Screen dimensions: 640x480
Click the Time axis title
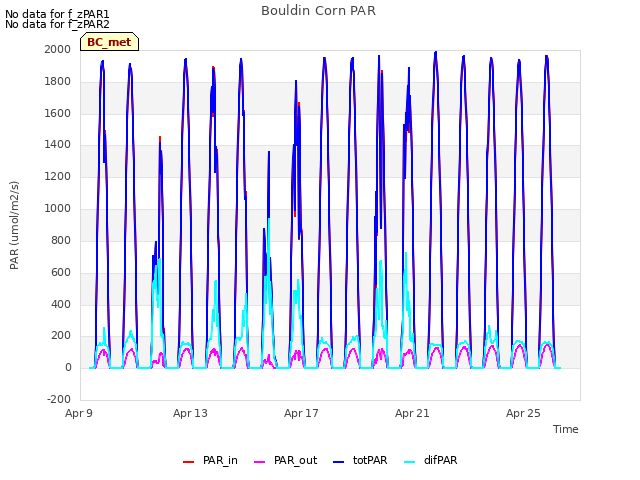[566, 429]
